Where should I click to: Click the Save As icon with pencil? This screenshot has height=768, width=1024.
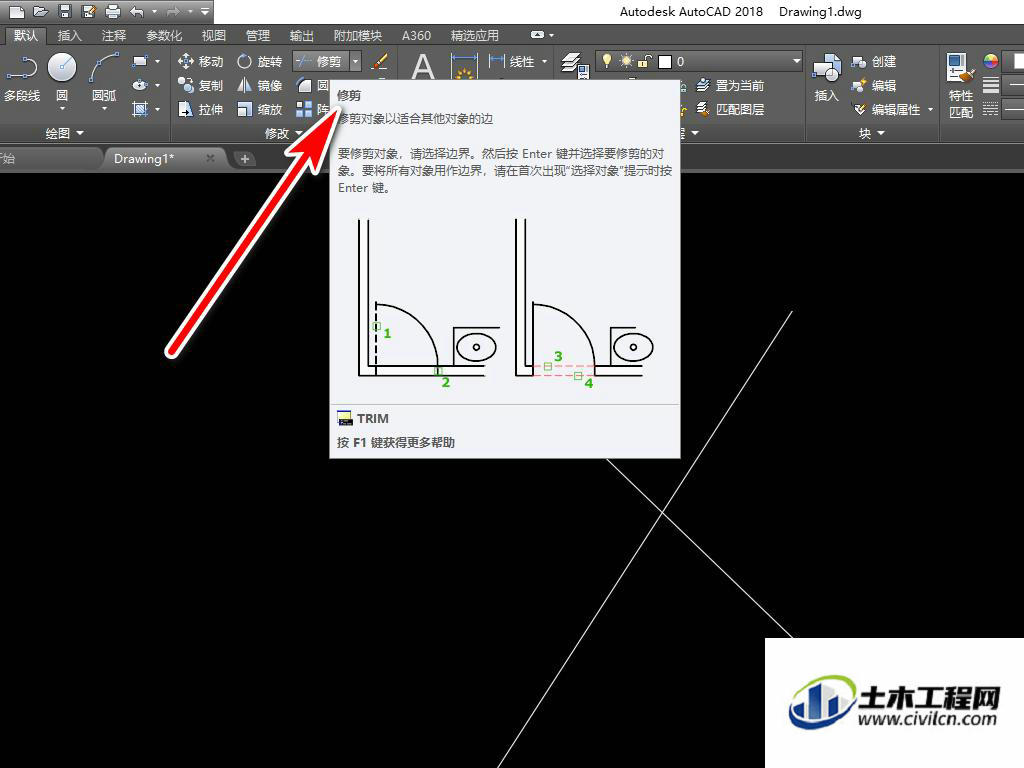coord(89,11)
